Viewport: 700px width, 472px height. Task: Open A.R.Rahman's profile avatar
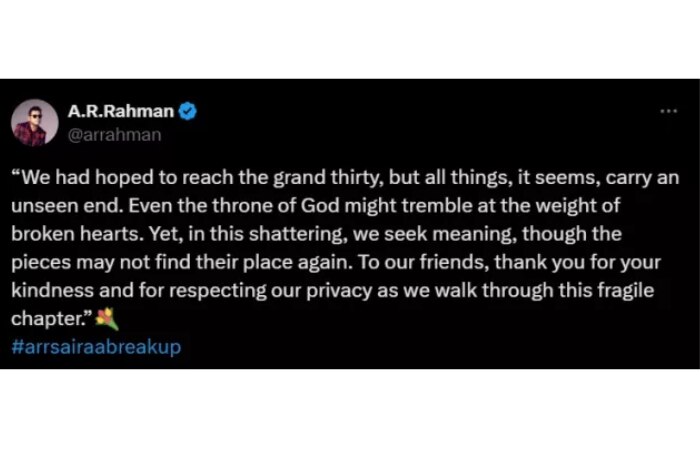[35, 123]
